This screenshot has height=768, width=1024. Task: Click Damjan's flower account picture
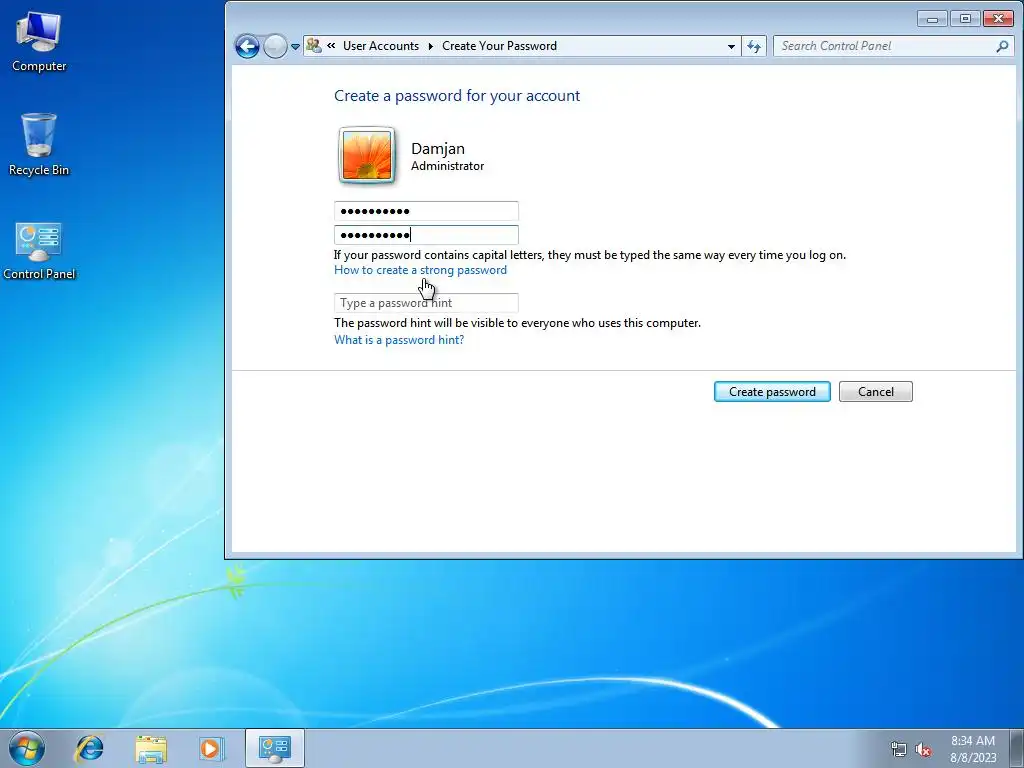tap(366, 155)
